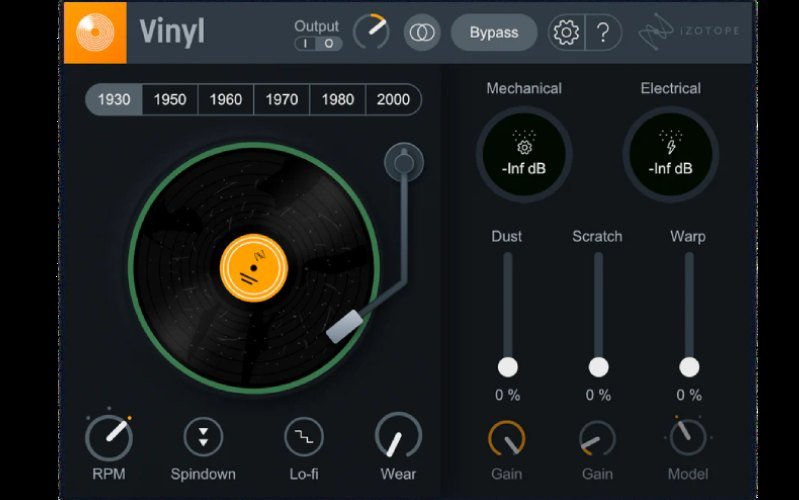Open the settings gear options
This screenshot has height=500, width=799.
[x=566, y=33]
